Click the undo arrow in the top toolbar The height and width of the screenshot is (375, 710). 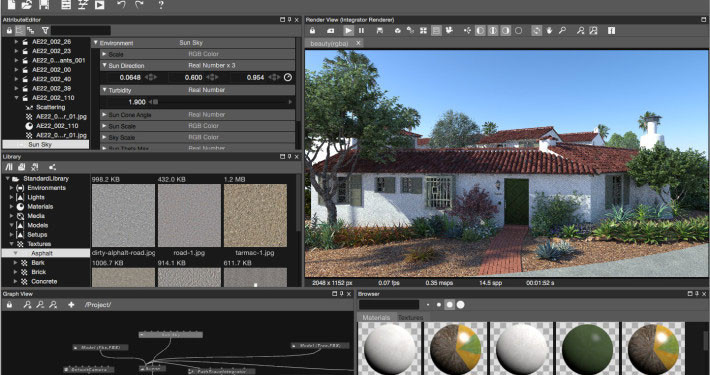tap(121, 5)
